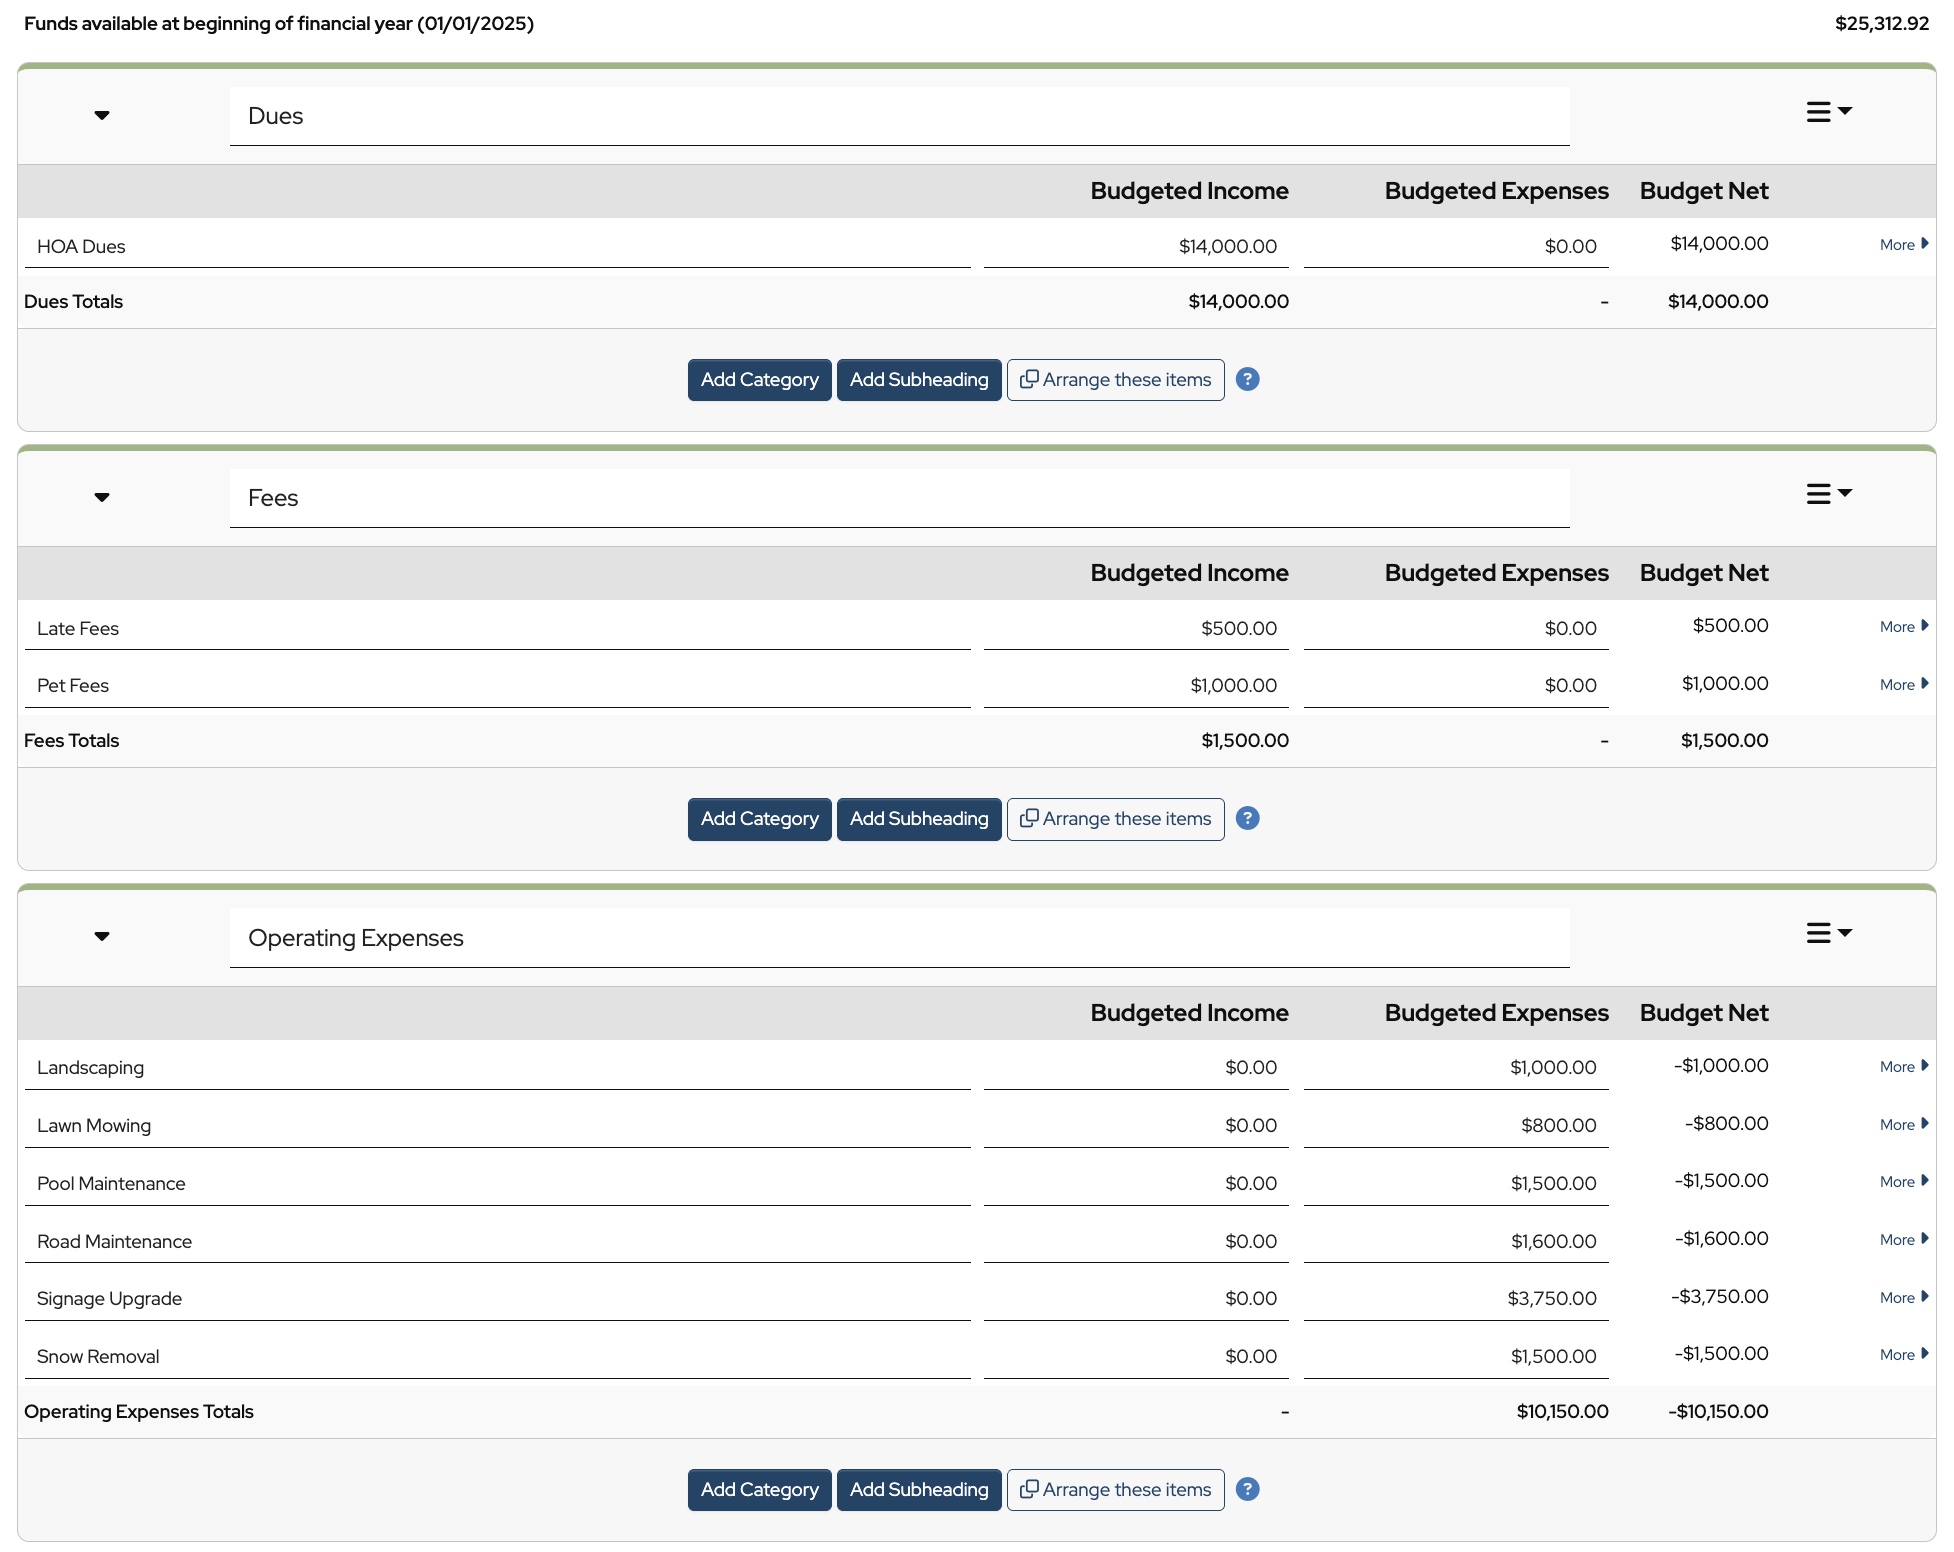Edit the Fees section title field
Viewport: 1954px width, 1552px height.
tap(898, 498)
